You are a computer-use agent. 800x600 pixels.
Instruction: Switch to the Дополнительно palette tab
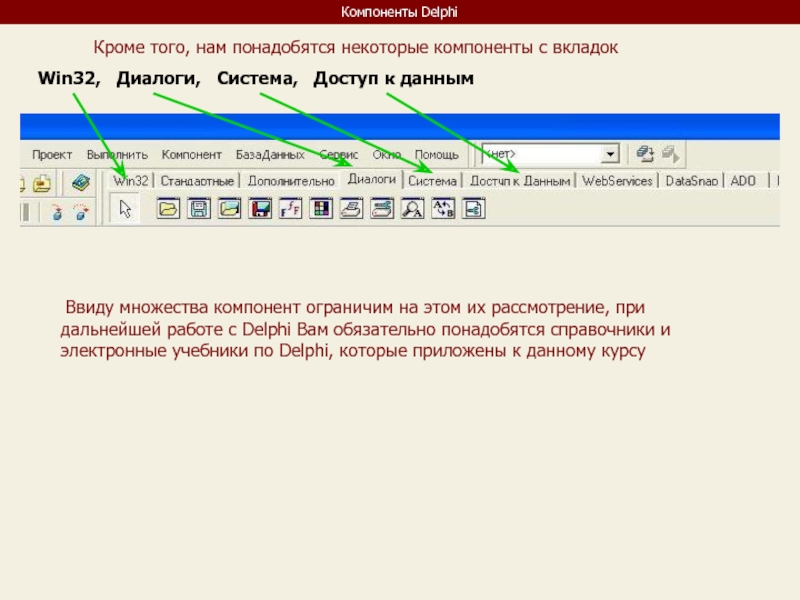pyautogui.click(x=291, y=181)
